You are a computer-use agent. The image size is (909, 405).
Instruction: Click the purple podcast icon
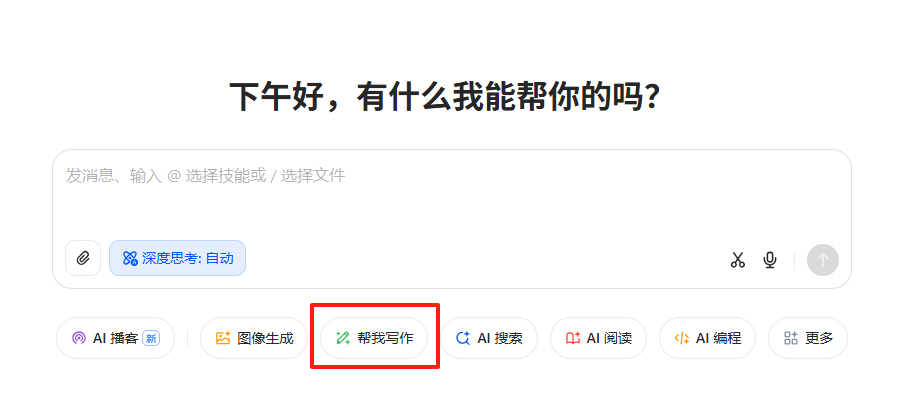tap(79, 338)
